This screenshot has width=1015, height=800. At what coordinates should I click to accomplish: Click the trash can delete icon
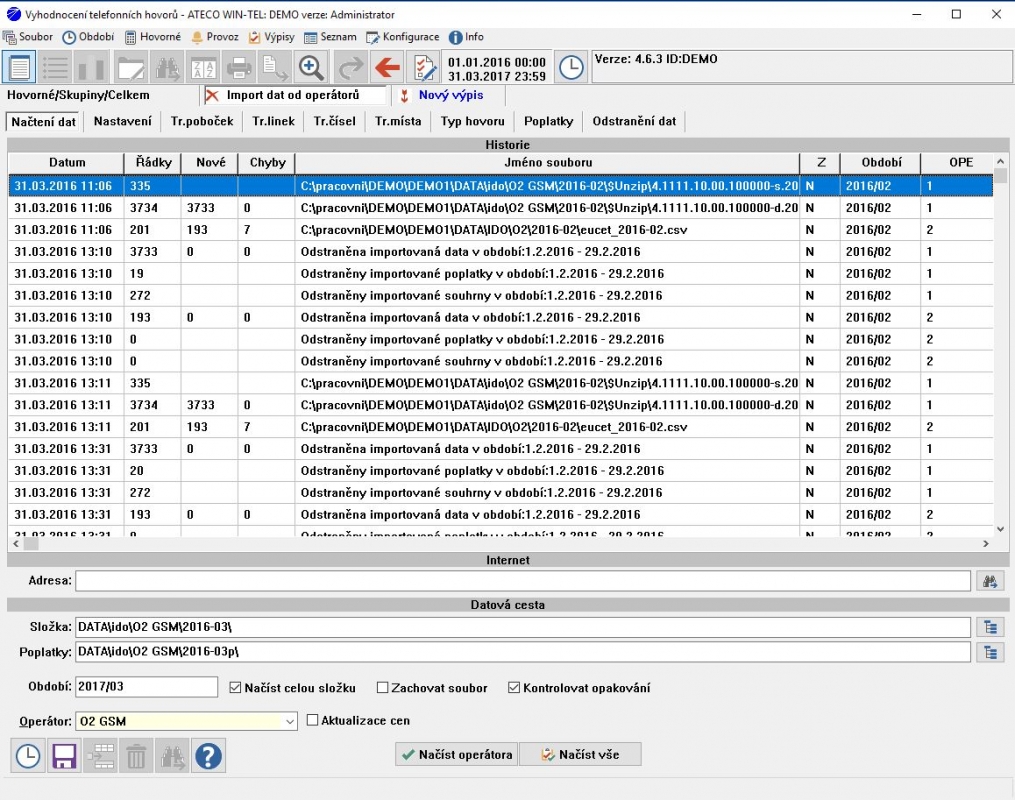[137, 755]
